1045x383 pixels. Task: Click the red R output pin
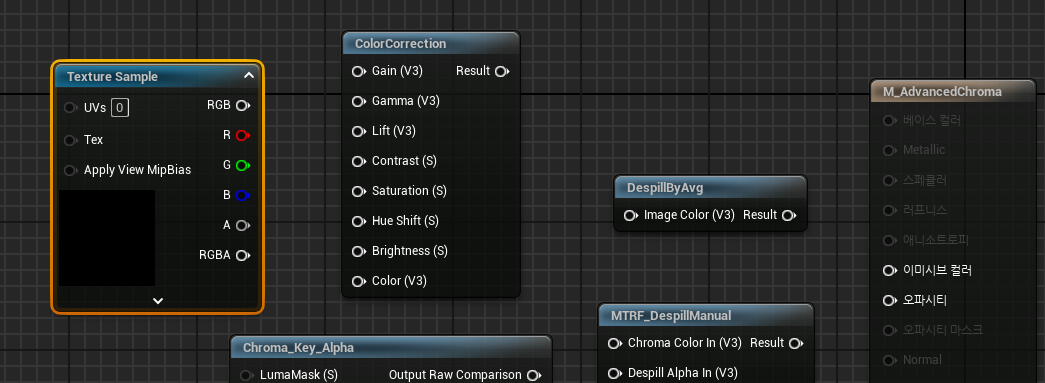coord(243,135)
